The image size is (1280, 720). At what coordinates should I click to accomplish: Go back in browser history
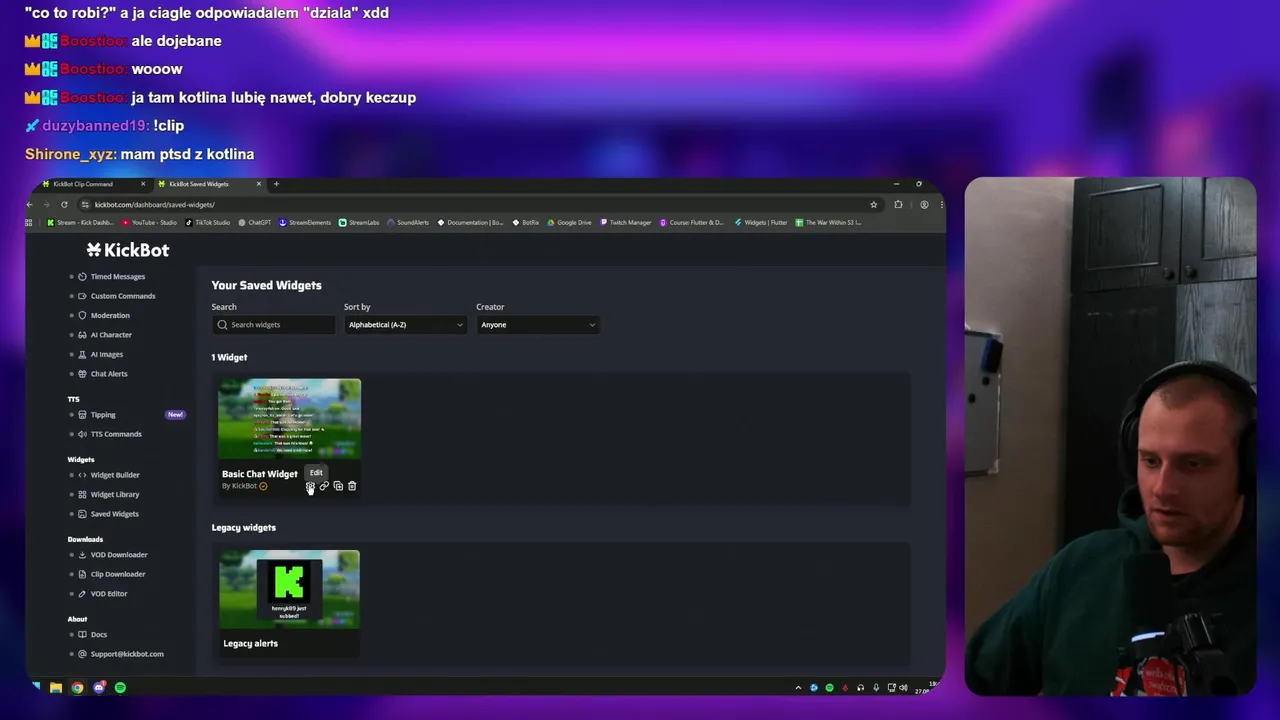[30, 205]
